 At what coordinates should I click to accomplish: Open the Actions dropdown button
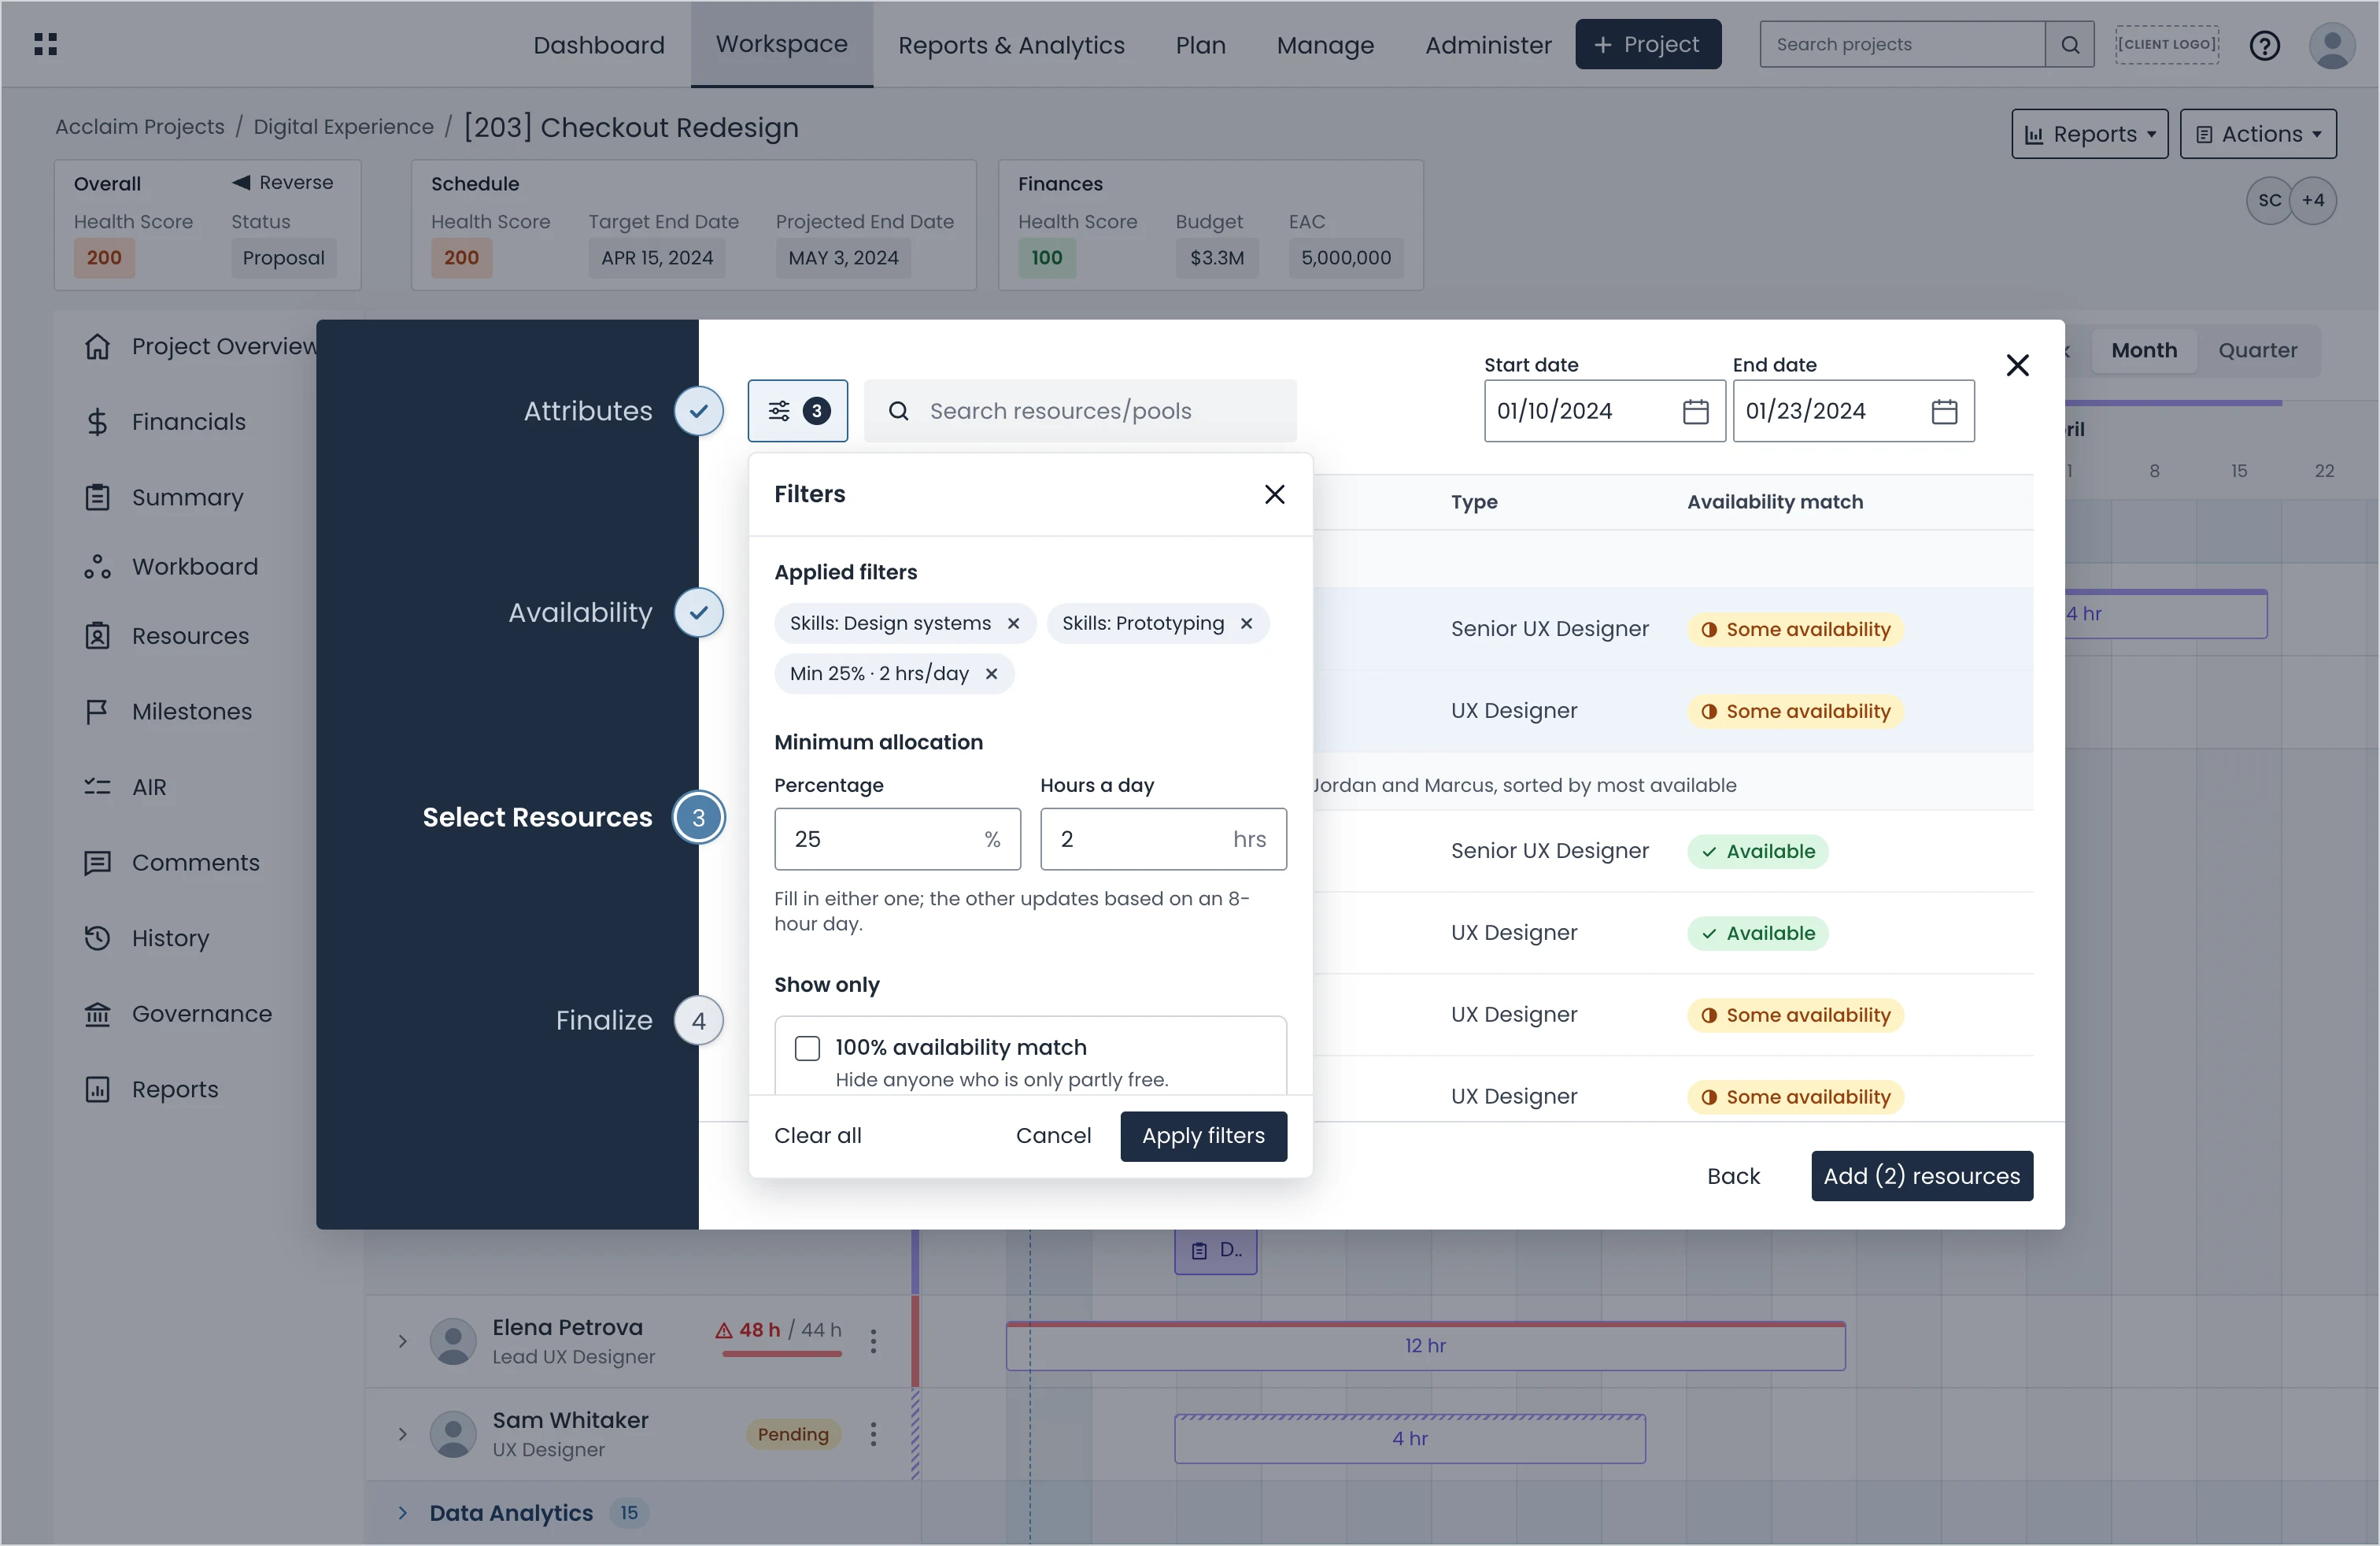2257,134
